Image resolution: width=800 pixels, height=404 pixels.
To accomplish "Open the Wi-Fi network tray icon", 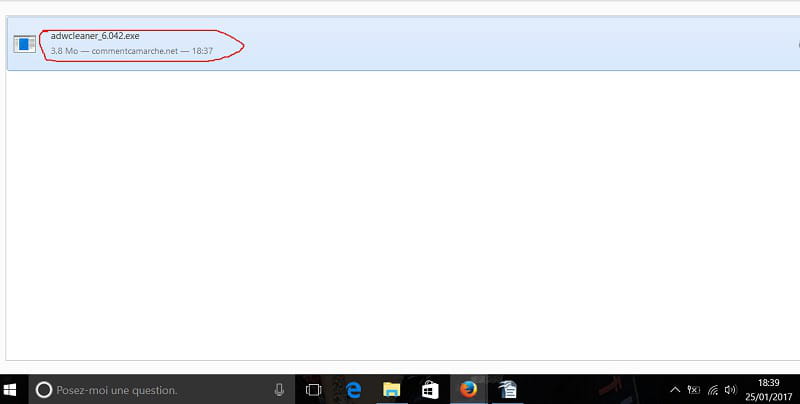I will pyautogui.click(x=713, y=390).
